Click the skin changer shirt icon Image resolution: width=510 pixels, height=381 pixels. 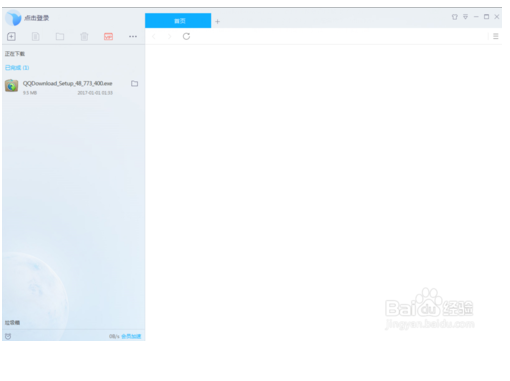pos(455,17)
